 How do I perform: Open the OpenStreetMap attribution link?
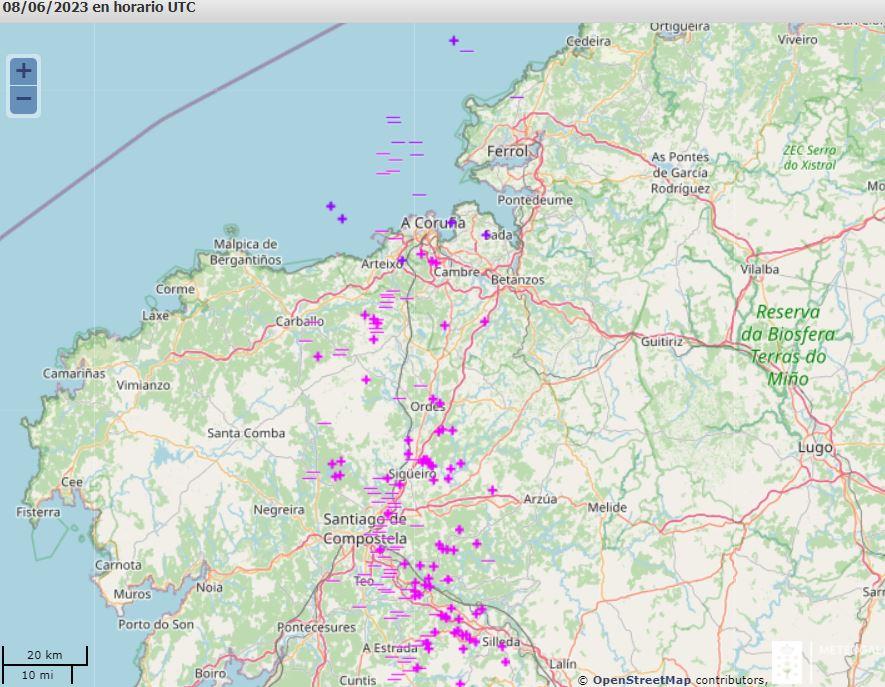click(x=641, y=680)
